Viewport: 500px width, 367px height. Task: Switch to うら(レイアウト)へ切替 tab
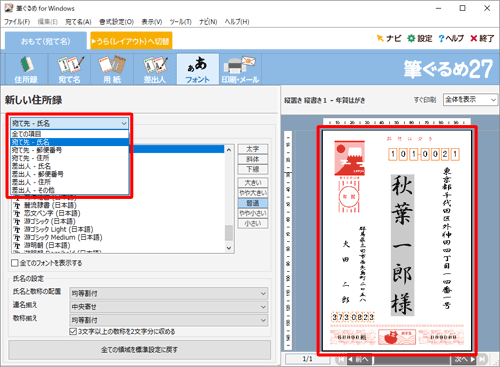click(x=131, y=41)
